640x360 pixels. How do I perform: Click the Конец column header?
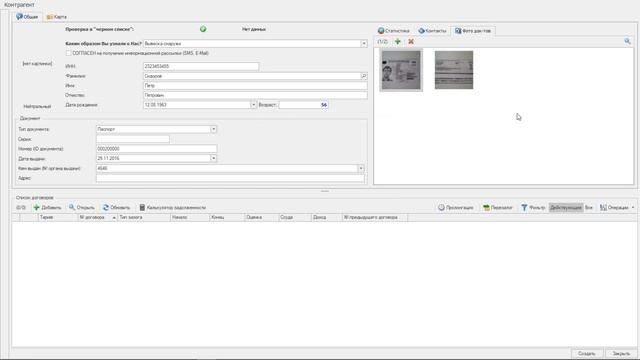point(227,218)
